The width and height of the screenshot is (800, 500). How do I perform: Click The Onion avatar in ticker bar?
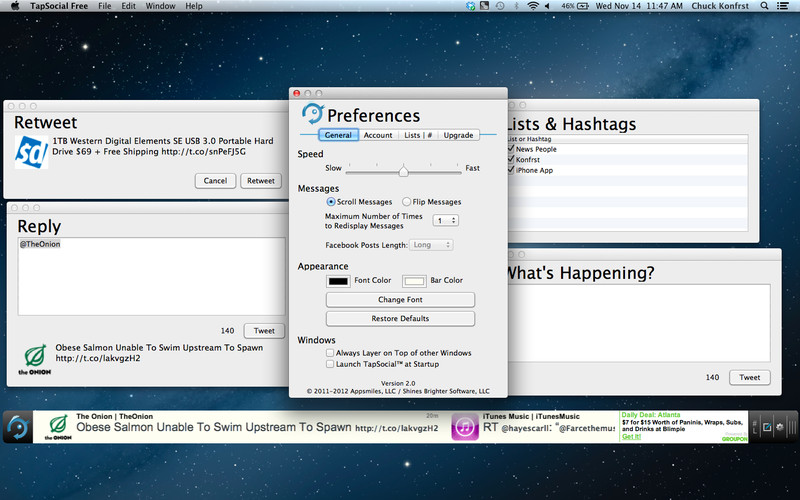click(x=58, y=427)
